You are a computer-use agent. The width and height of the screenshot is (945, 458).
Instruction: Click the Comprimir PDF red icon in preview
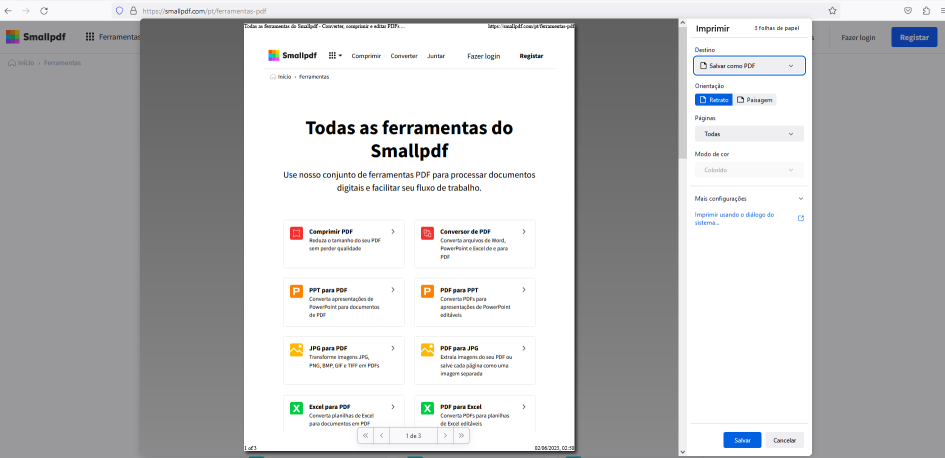[x=296, y=233]
